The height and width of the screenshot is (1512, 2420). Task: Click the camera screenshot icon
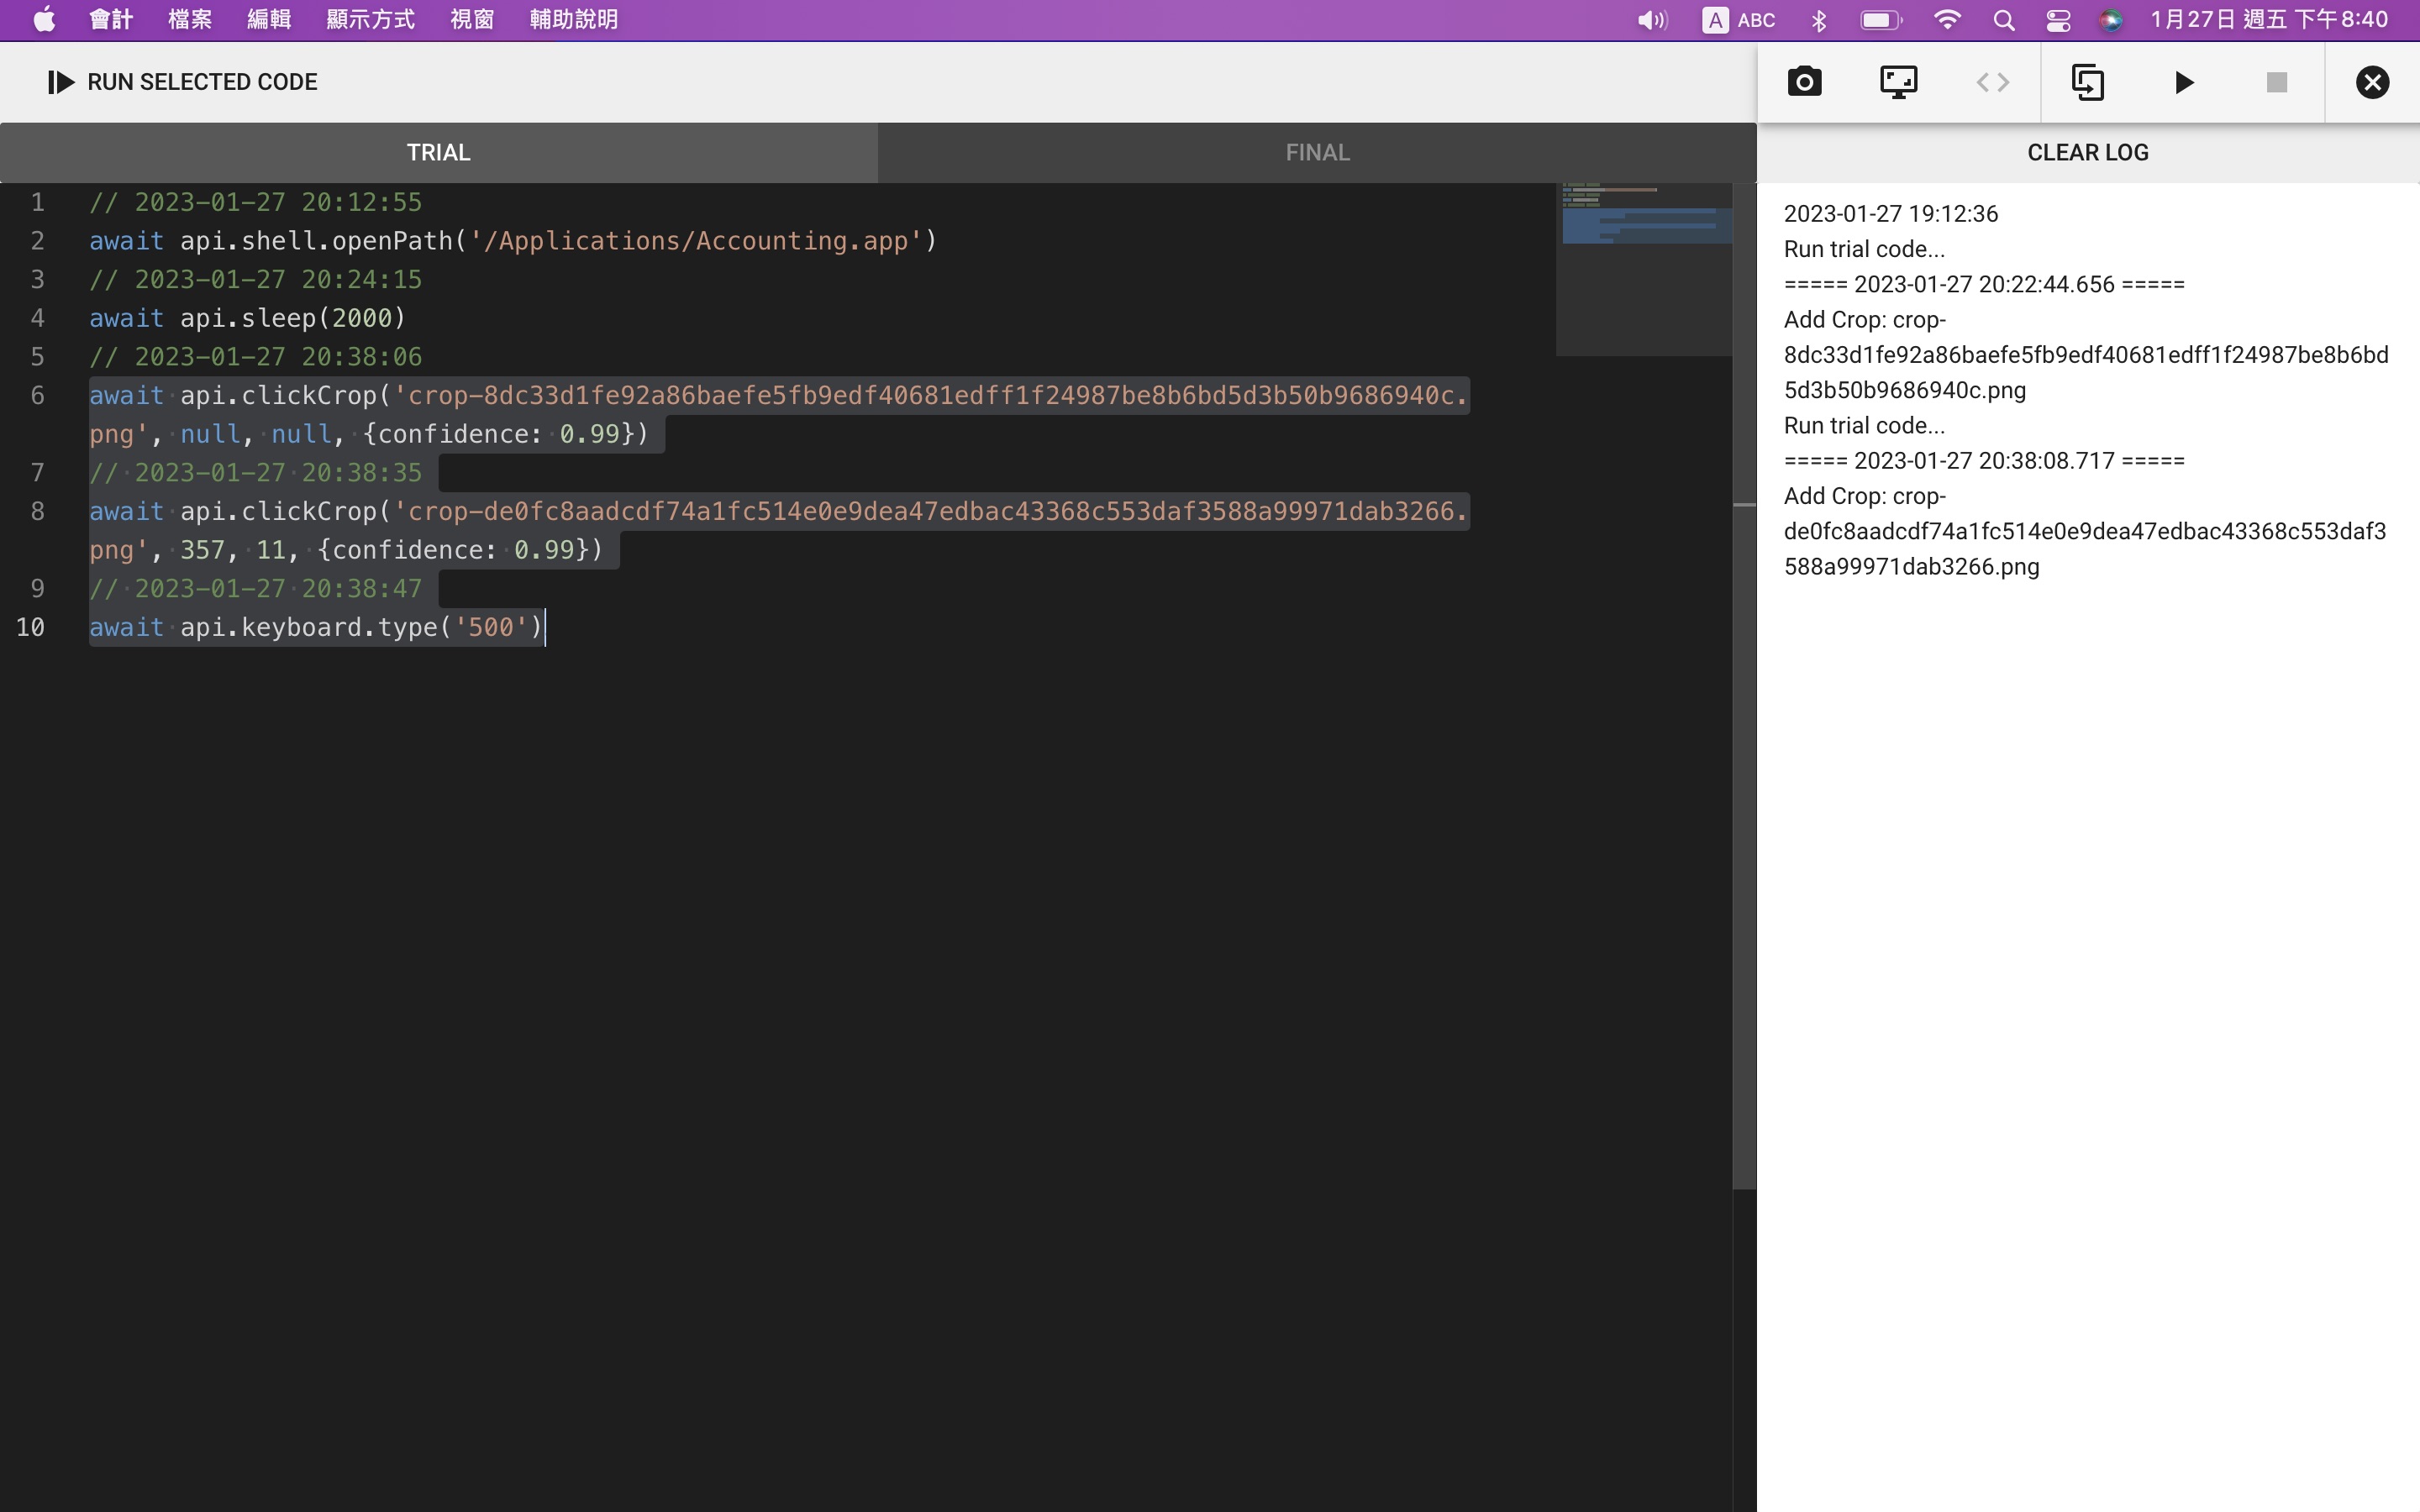[x=1804, y=82]
